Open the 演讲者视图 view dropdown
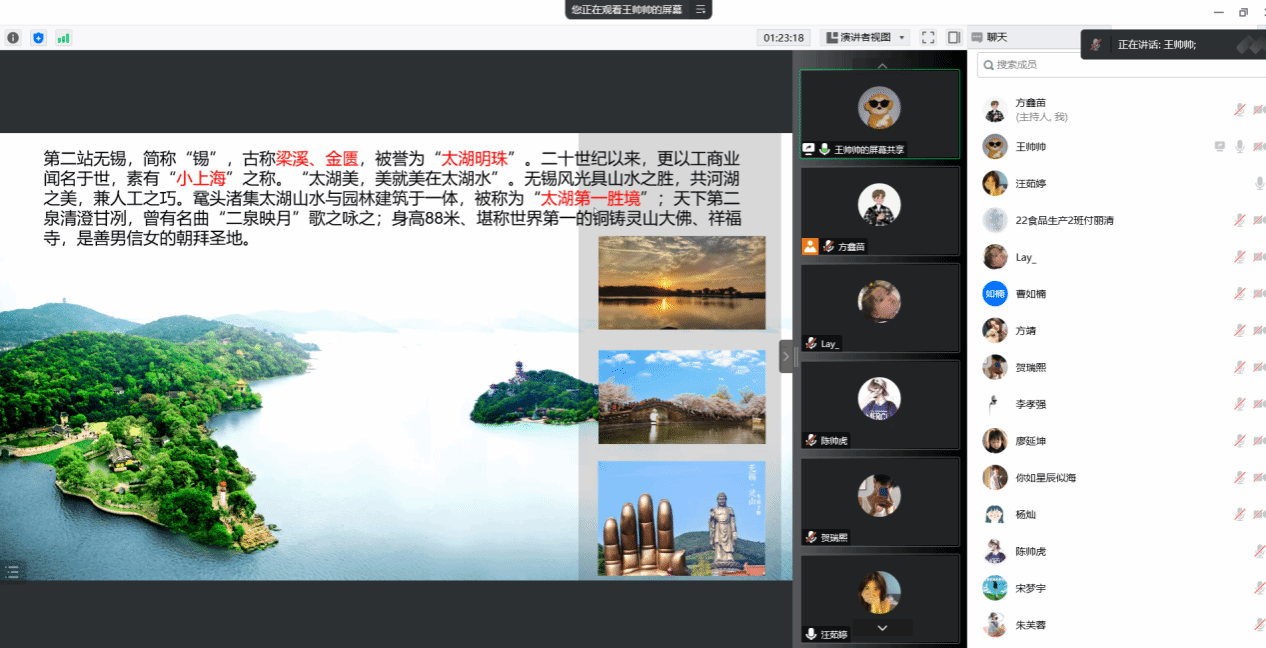The width and height of the screenshot is (1266, 648). click(865, 37)
